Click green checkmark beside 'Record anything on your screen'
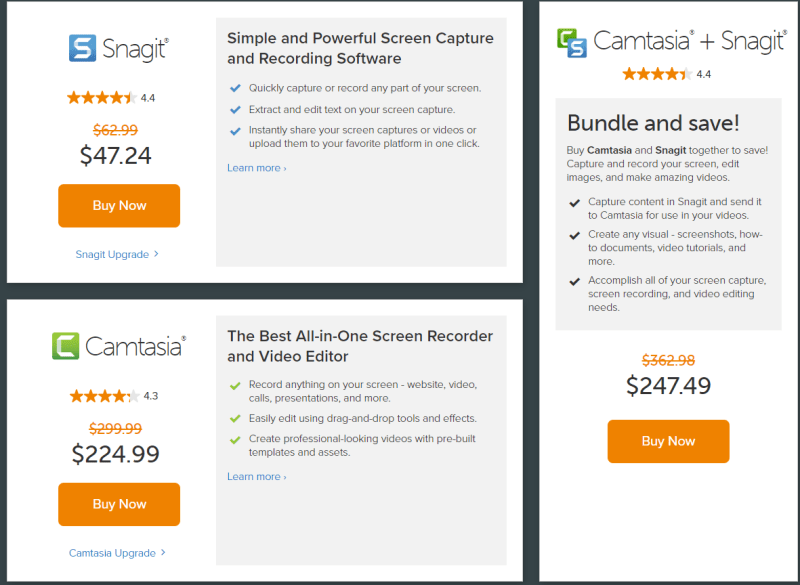This screenshot has height=585, width=800. coord(235,385)
